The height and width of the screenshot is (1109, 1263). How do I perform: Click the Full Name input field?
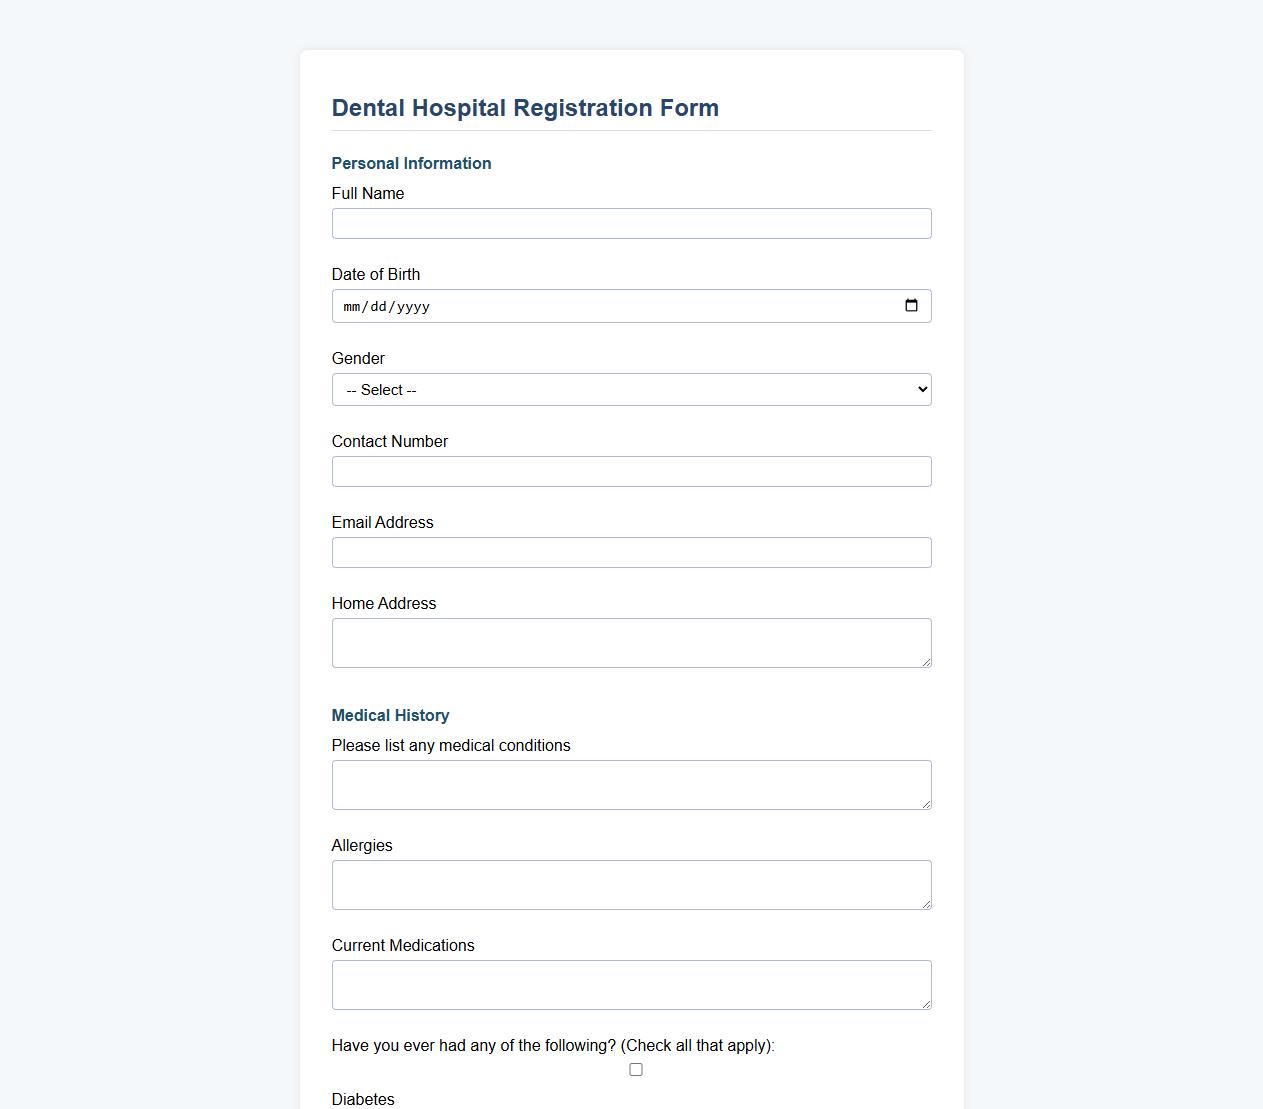631,223
